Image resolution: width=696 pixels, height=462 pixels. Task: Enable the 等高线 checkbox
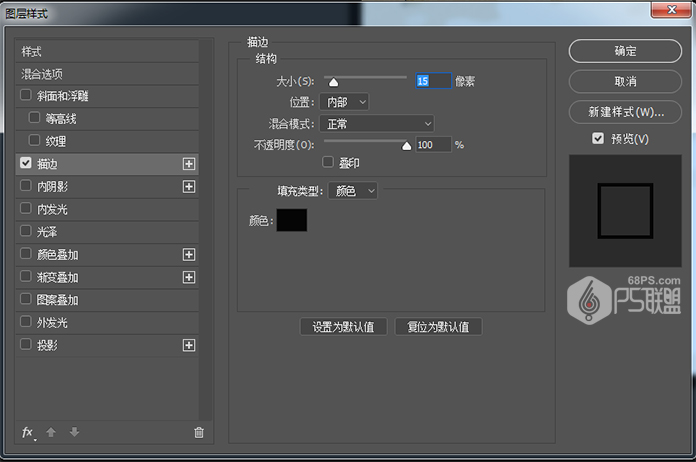(x=34, y=118)
